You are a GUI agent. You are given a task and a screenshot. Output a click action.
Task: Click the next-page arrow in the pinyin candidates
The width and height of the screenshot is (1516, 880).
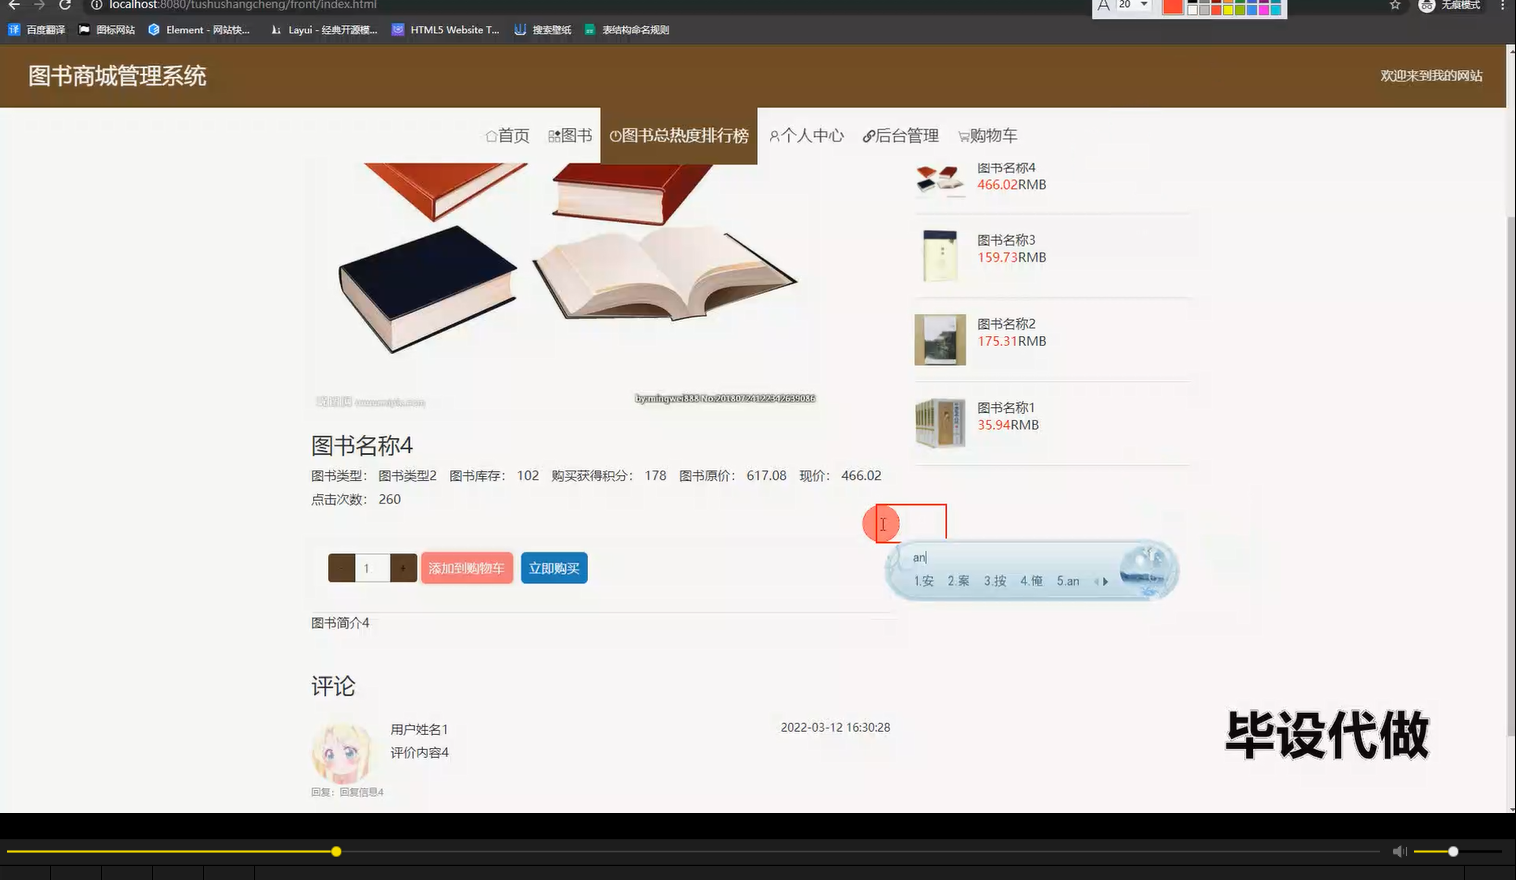coord(1105,580)
